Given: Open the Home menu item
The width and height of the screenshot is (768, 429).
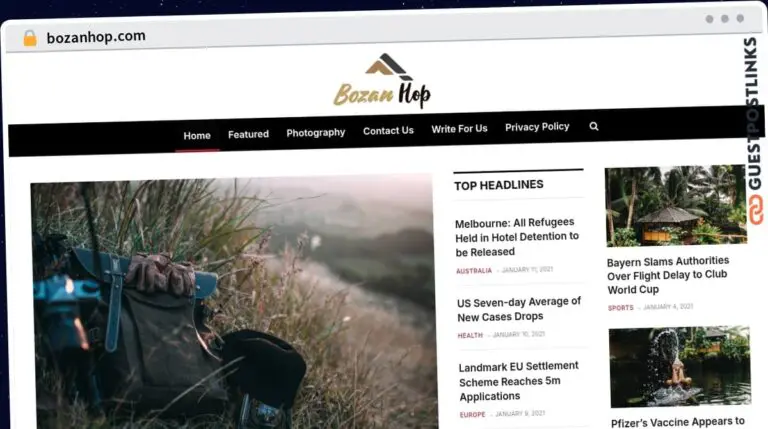Looking at the screenshot, I should pos(197,136).
